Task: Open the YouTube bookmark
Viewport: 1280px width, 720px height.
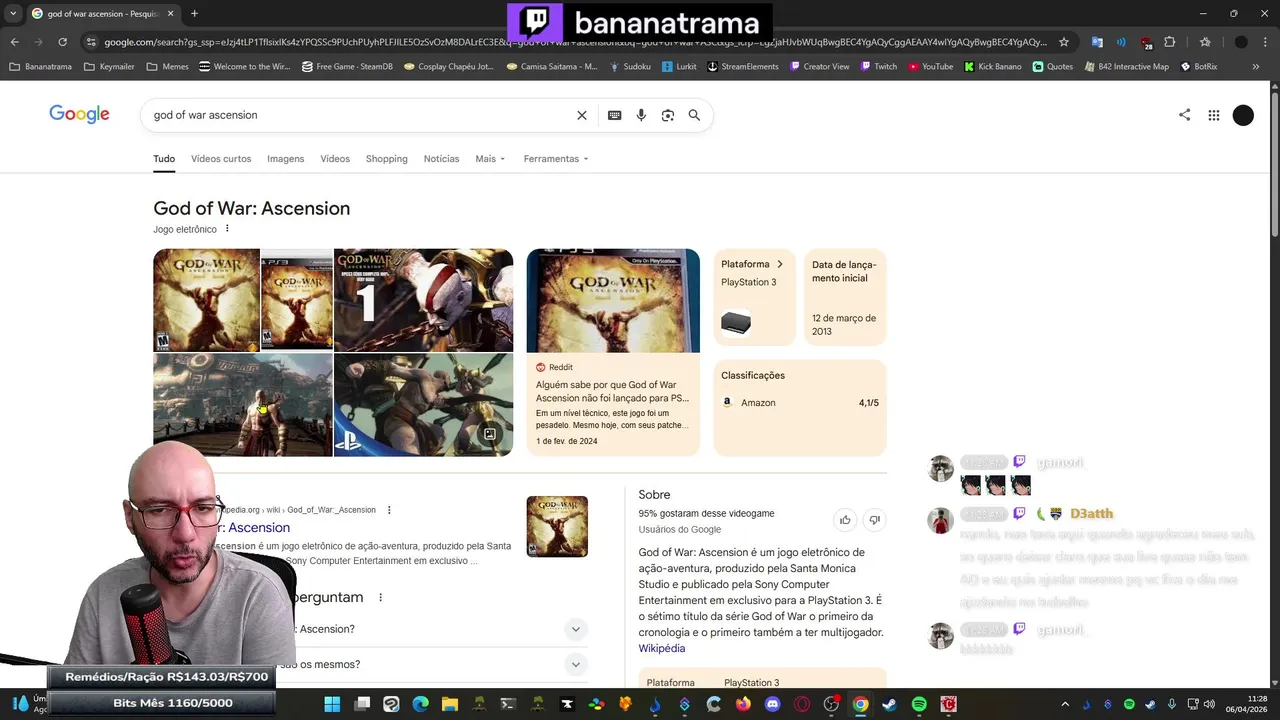Action: 930,66
